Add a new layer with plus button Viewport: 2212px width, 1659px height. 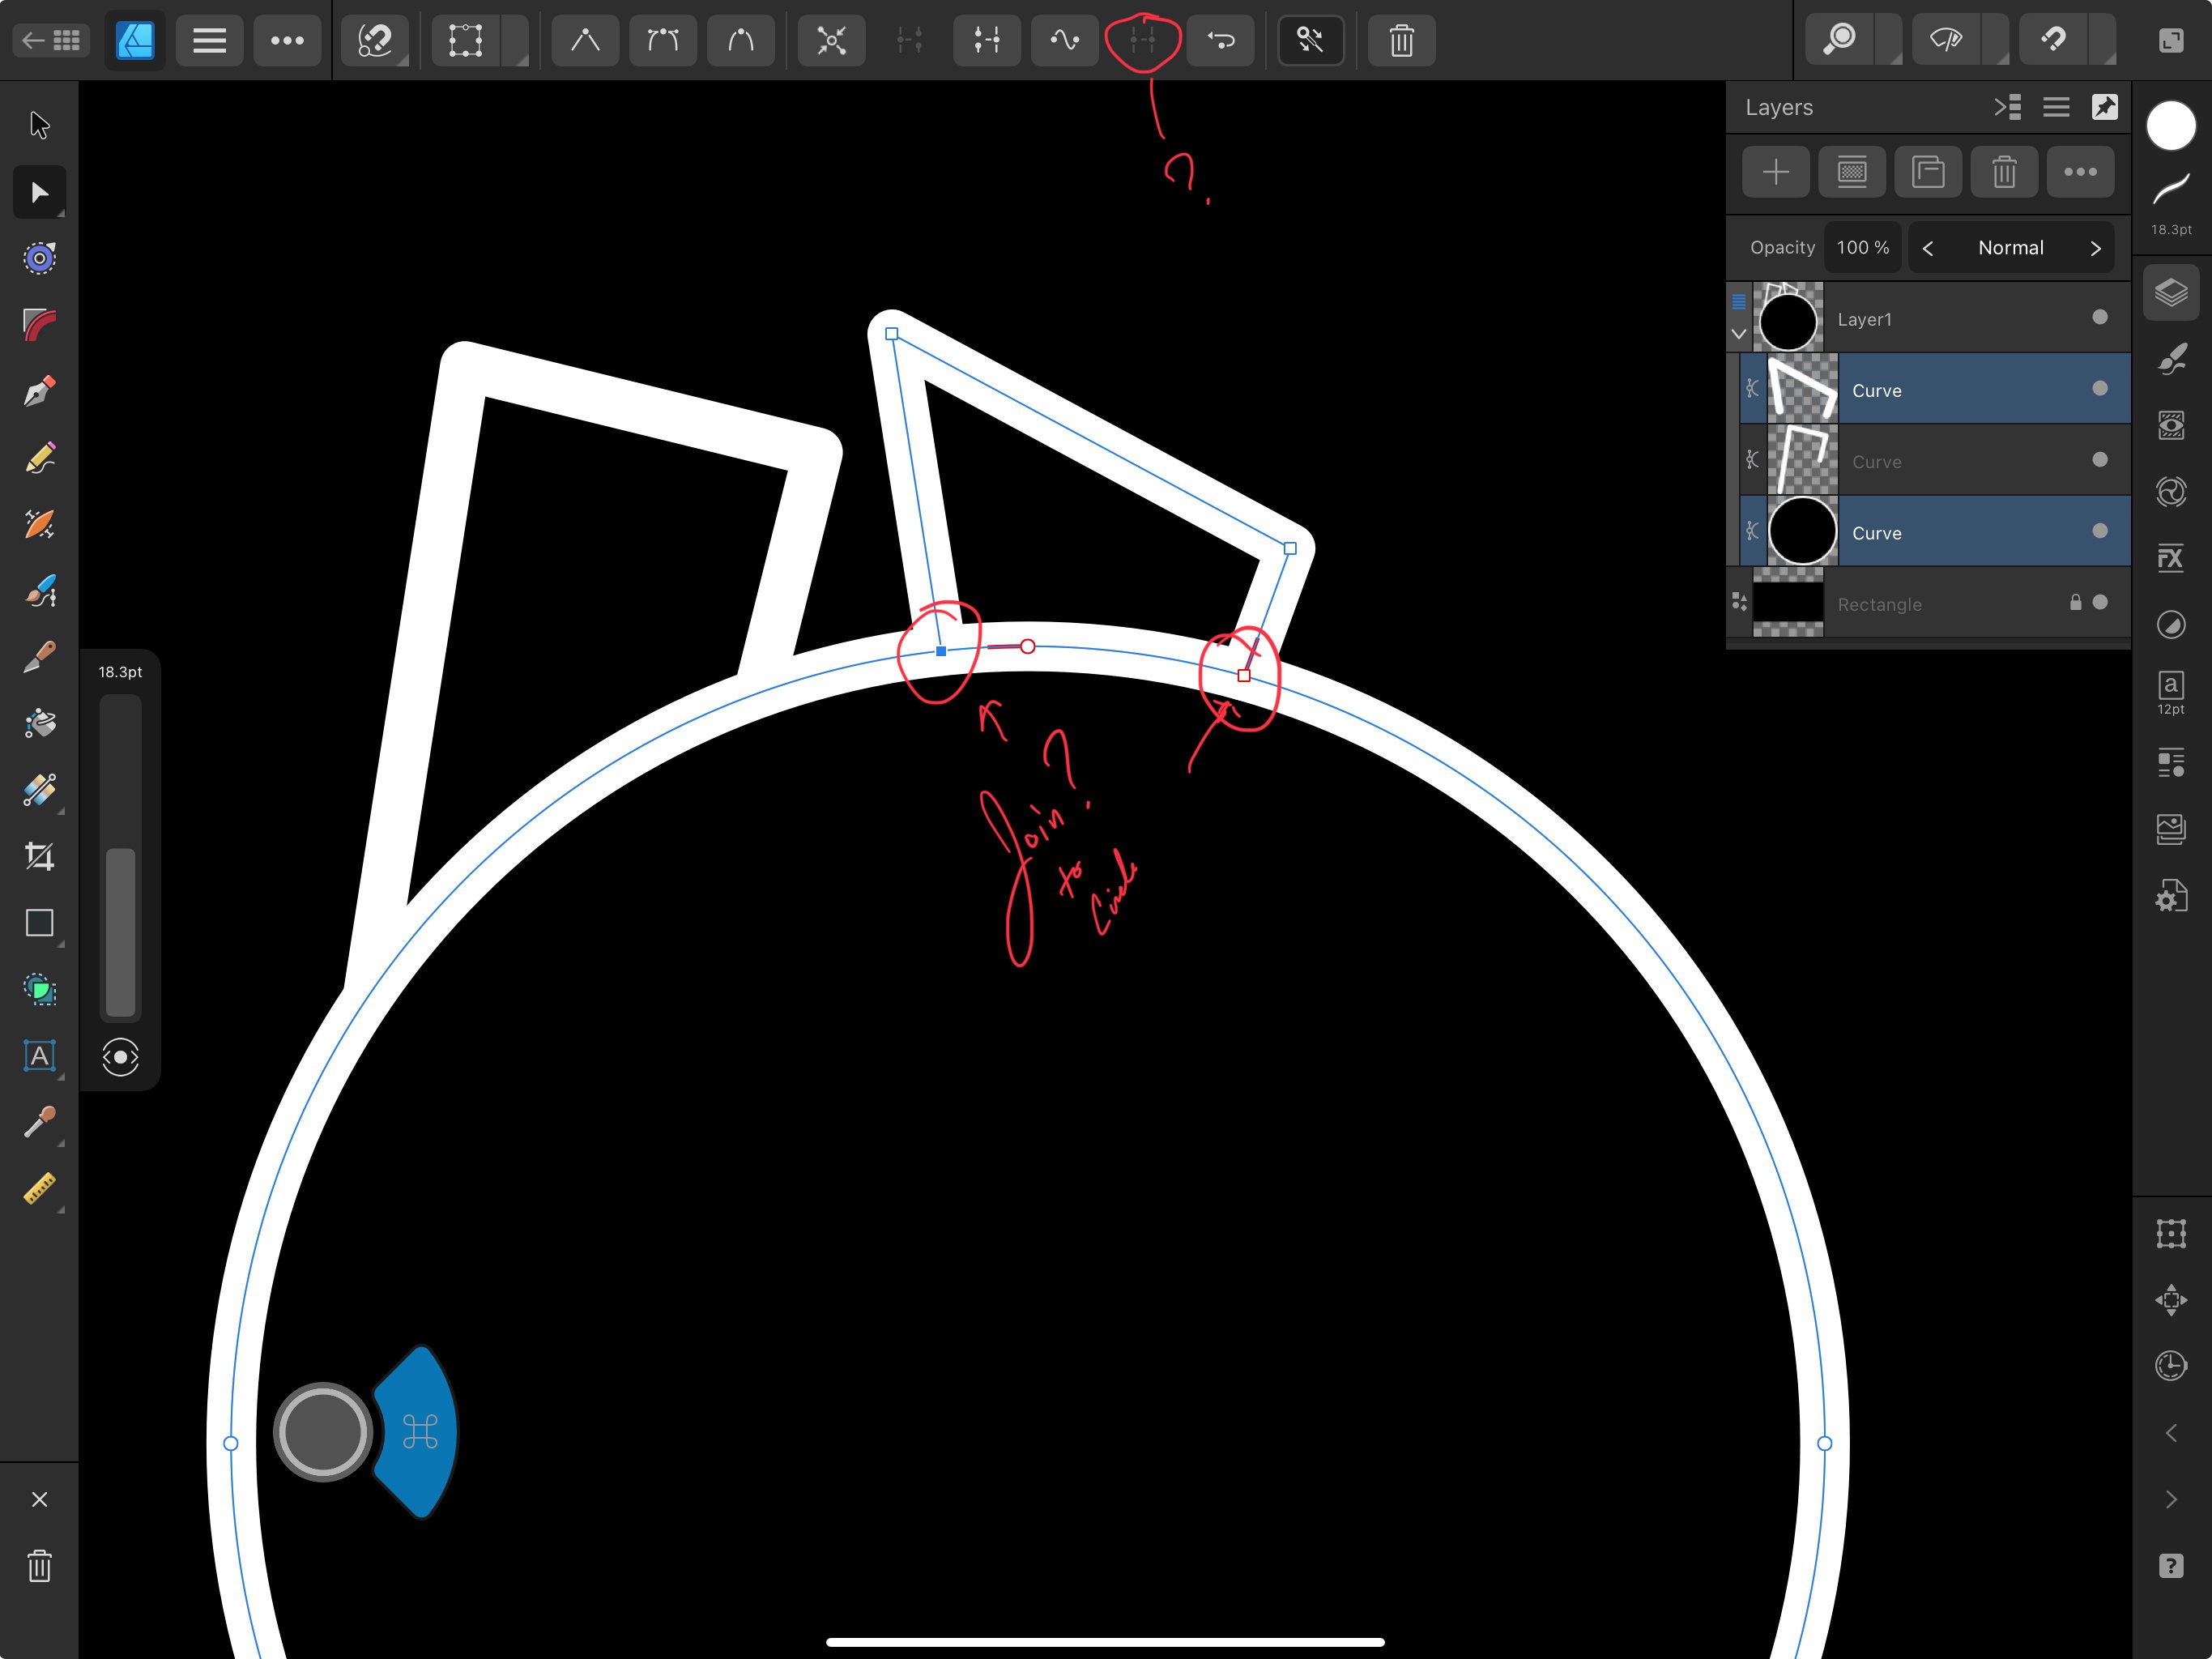tap(1775, 172)
